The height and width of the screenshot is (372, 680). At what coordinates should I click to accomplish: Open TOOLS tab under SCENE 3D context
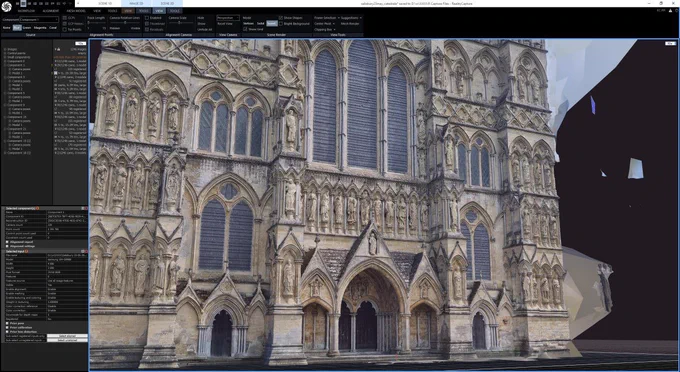tap(175, 11)
